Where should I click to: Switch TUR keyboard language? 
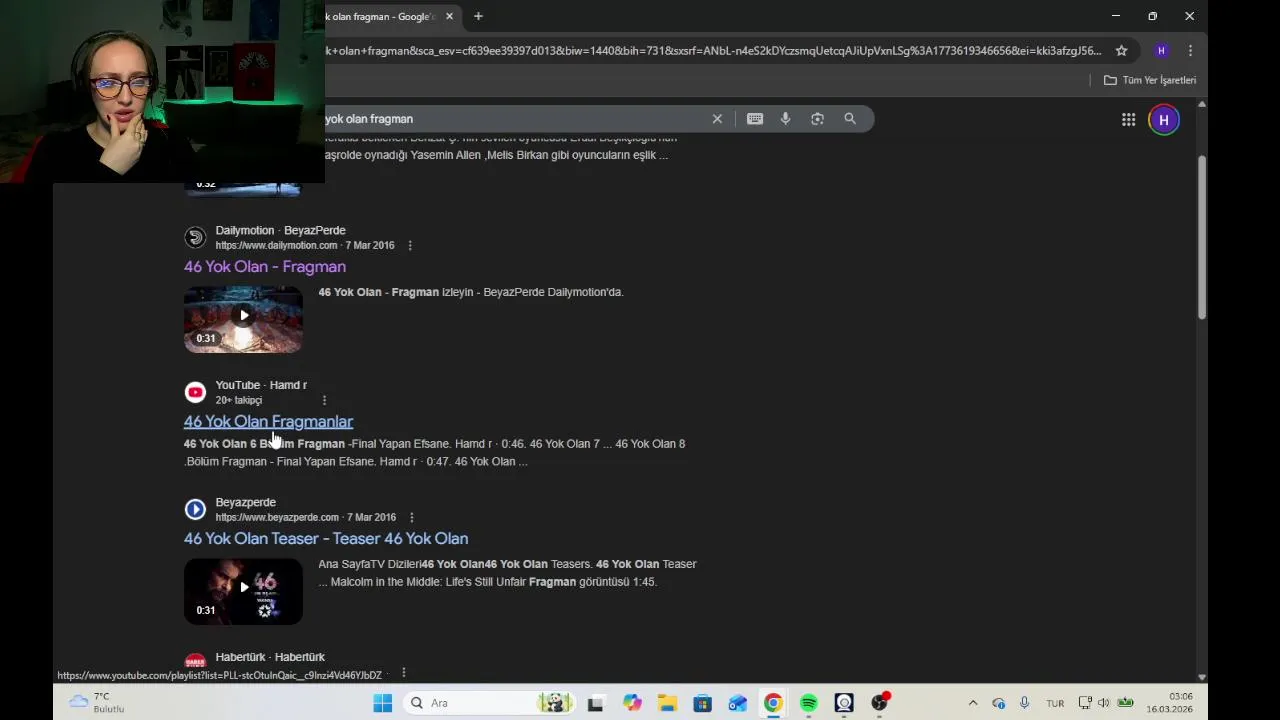click(1055, 703)
